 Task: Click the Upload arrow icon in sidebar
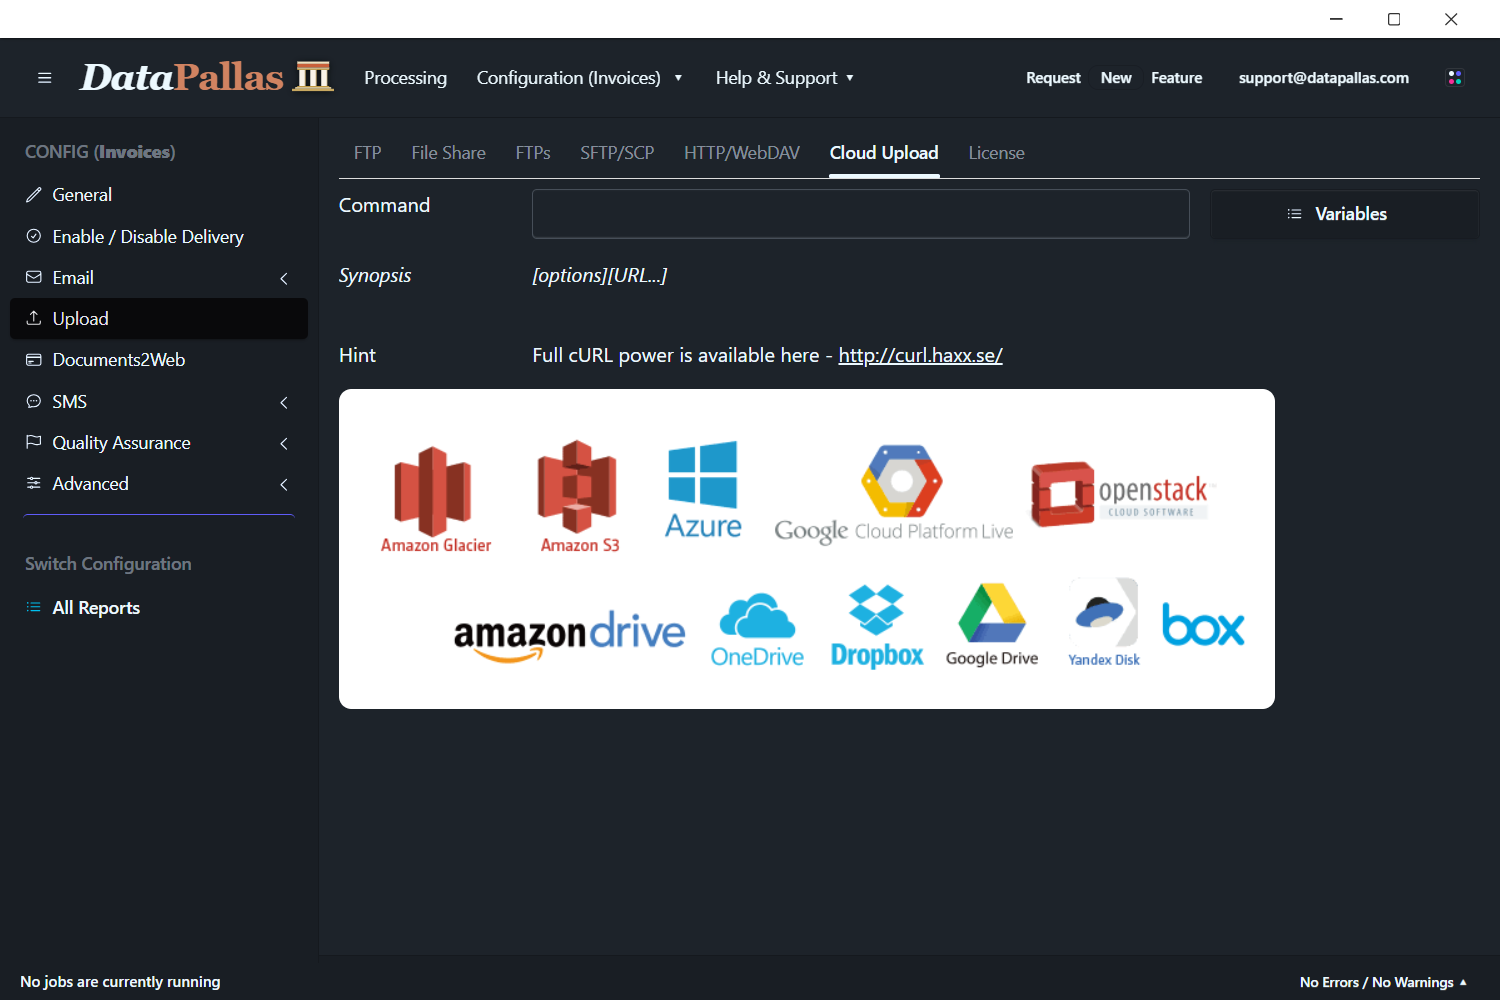click(x=34, y=318)
